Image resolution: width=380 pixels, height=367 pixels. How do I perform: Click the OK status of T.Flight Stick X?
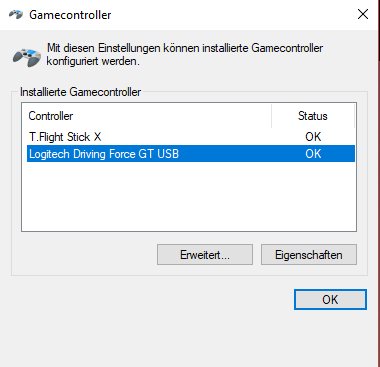coord(313,137)
